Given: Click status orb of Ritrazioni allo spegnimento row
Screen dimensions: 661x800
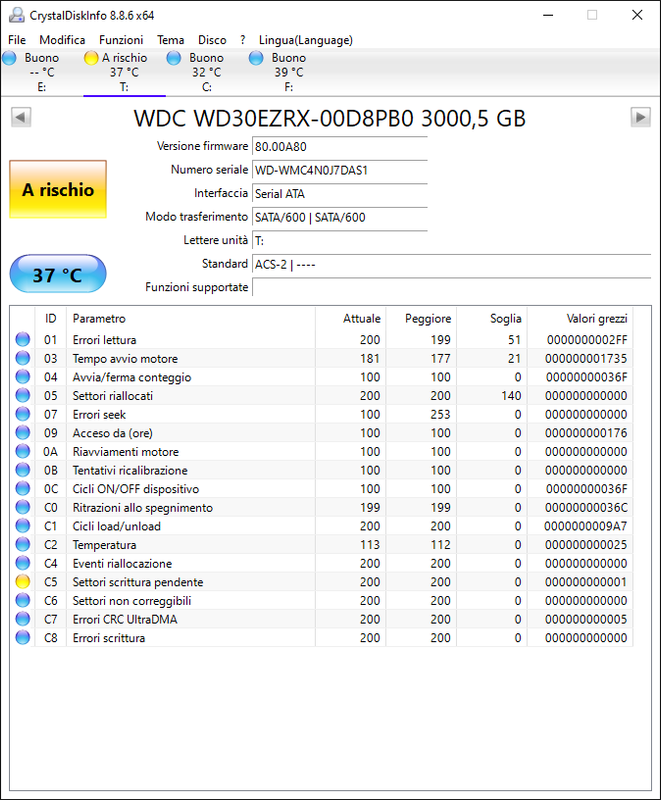Looking at the screenshot, I should click(22, 507).
